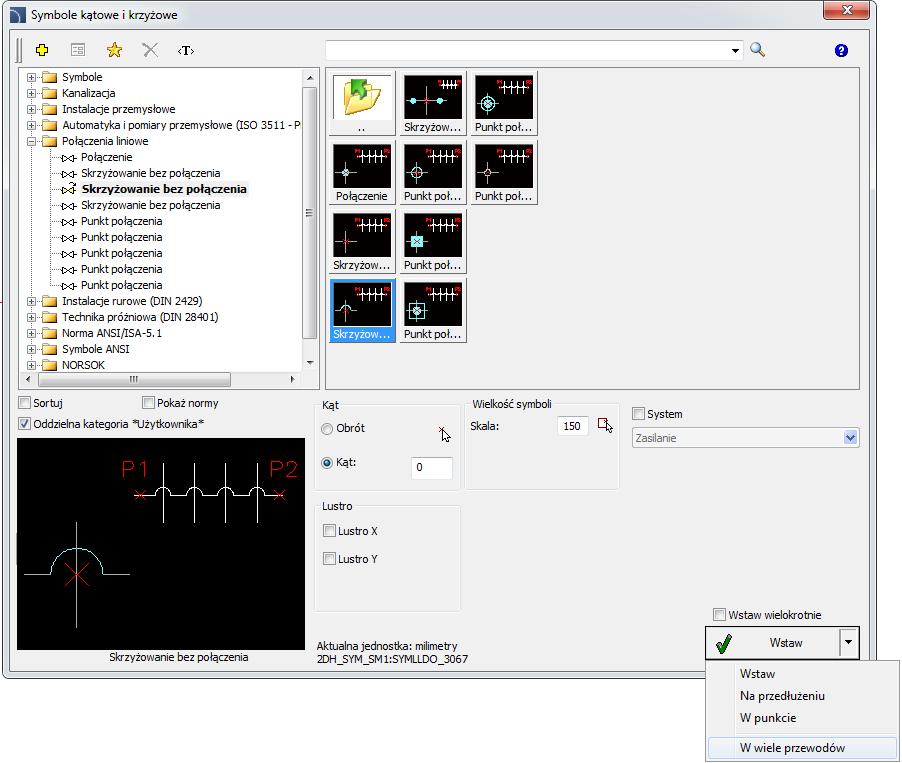
Task: Click the <T> text attributes icon
Action: [186, 51]
